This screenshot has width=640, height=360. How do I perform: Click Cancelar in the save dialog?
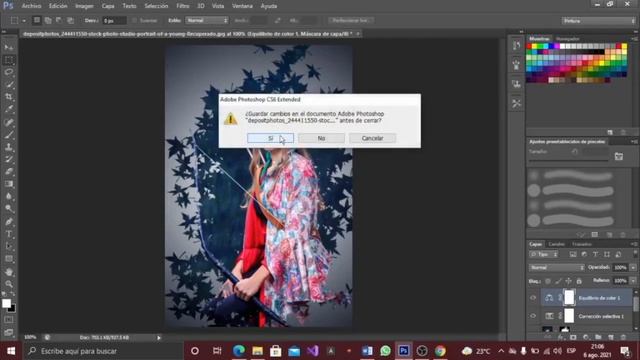[x=373, y=138]
